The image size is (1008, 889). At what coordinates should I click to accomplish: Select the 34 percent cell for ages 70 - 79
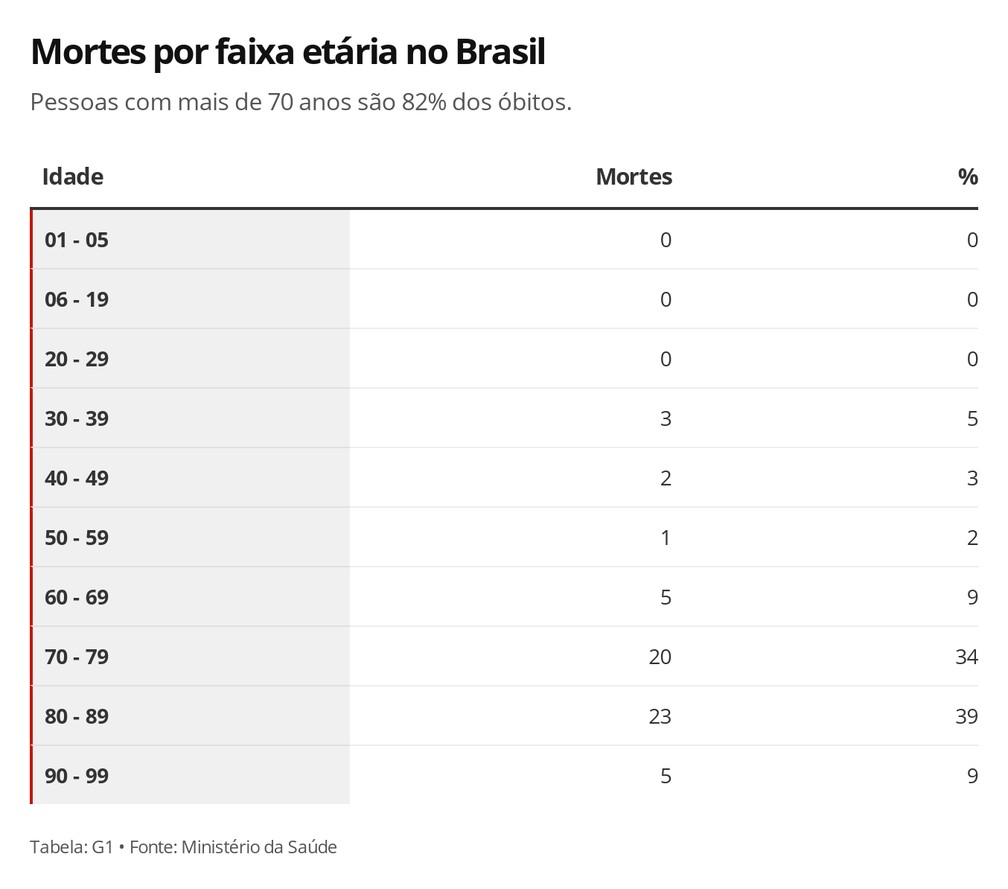pyautogui.click(x=966, y=657)
